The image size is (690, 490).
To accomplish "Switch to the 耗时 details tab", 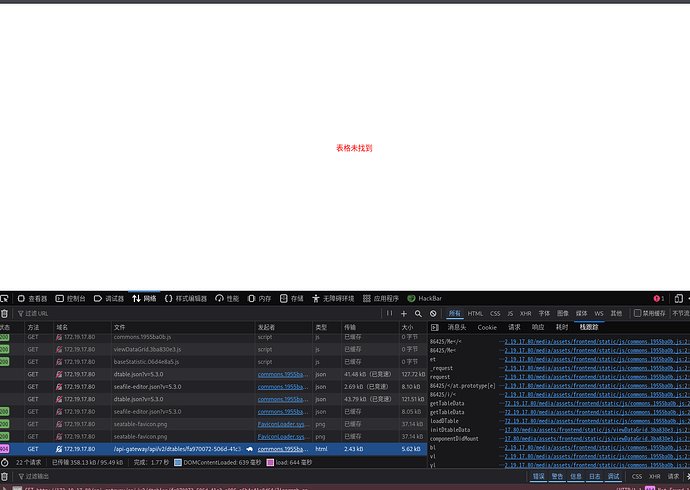I will [562, 327].
